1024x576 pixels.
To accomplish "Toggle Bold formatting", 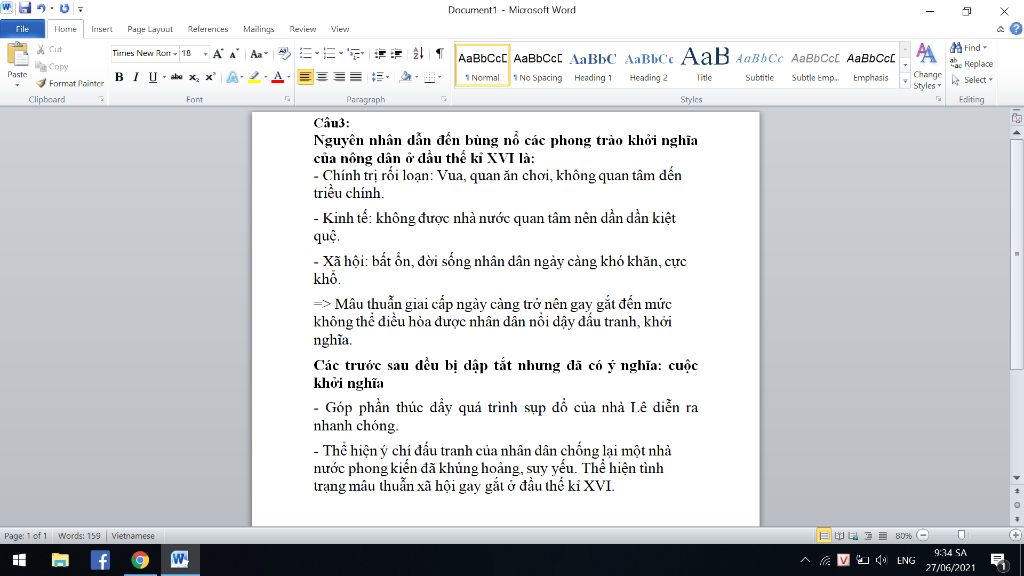I will point(119,77).
